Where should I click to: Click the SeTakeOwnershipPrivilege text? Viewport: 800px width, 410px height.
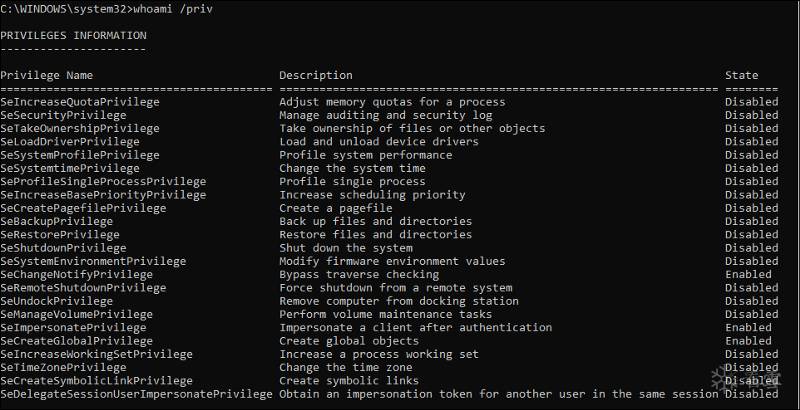click(x=80, y=128)
